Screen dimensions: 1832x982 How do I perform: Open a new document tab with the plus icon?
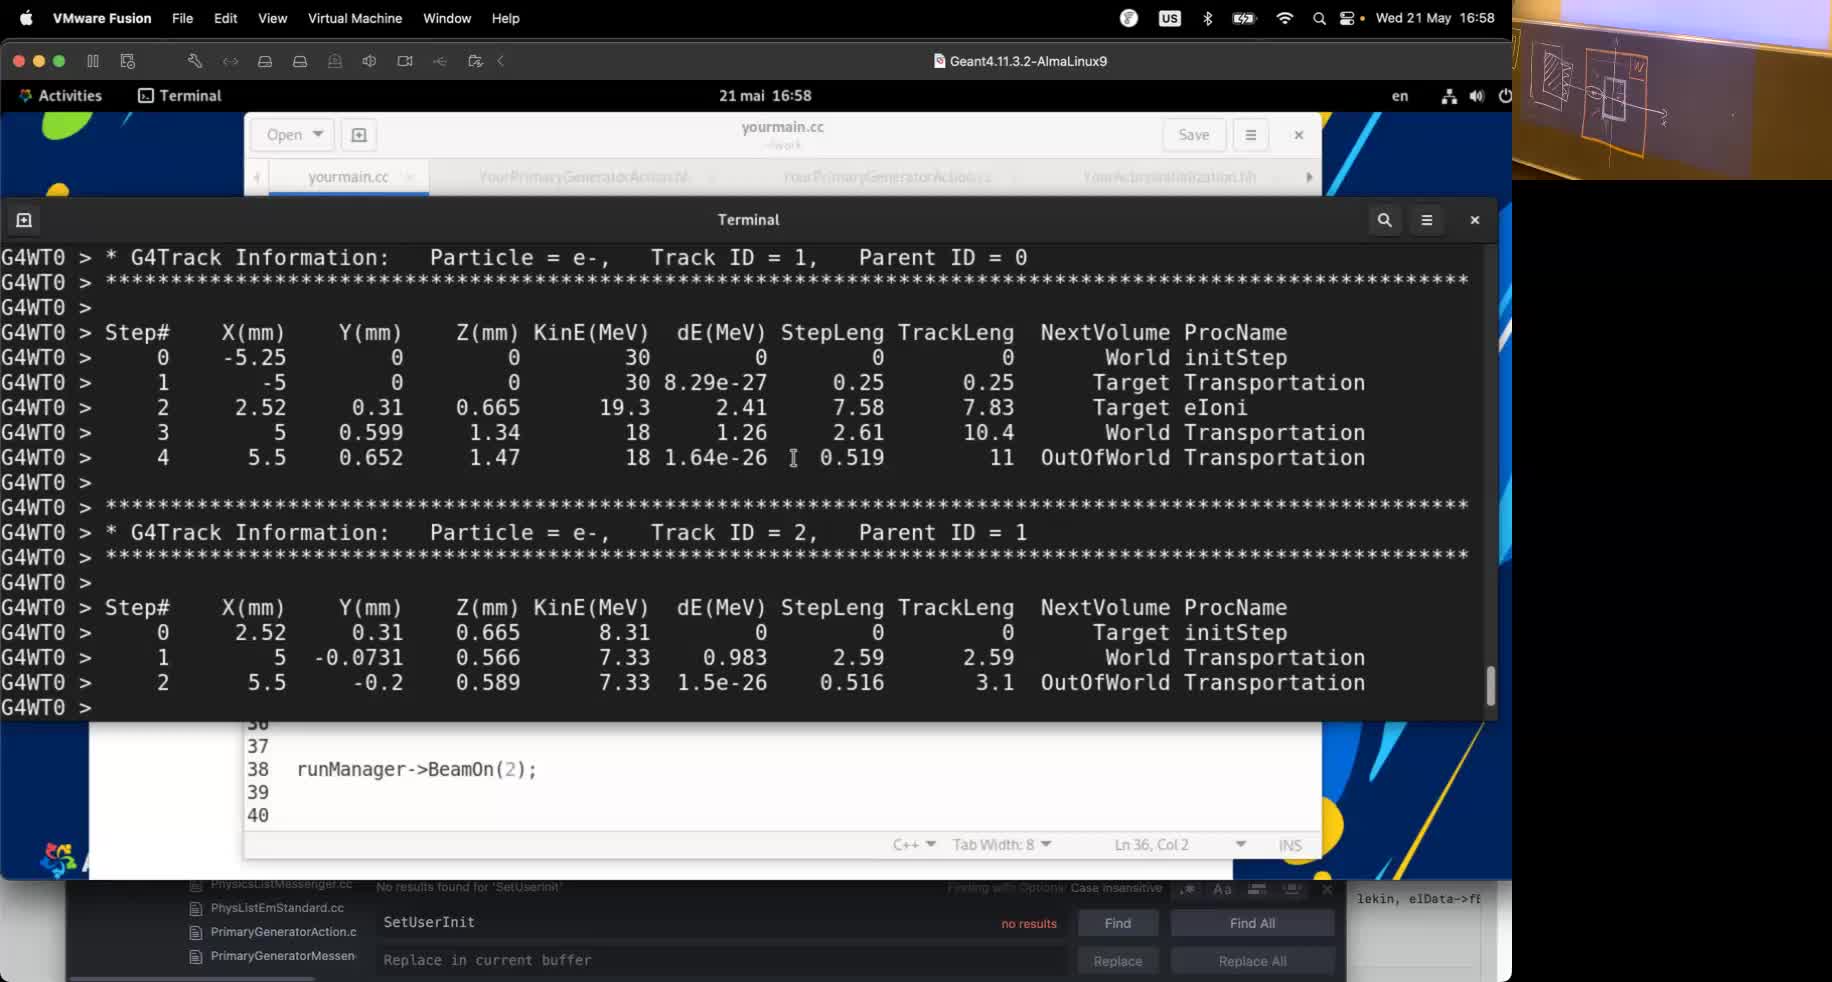(358, 134)
